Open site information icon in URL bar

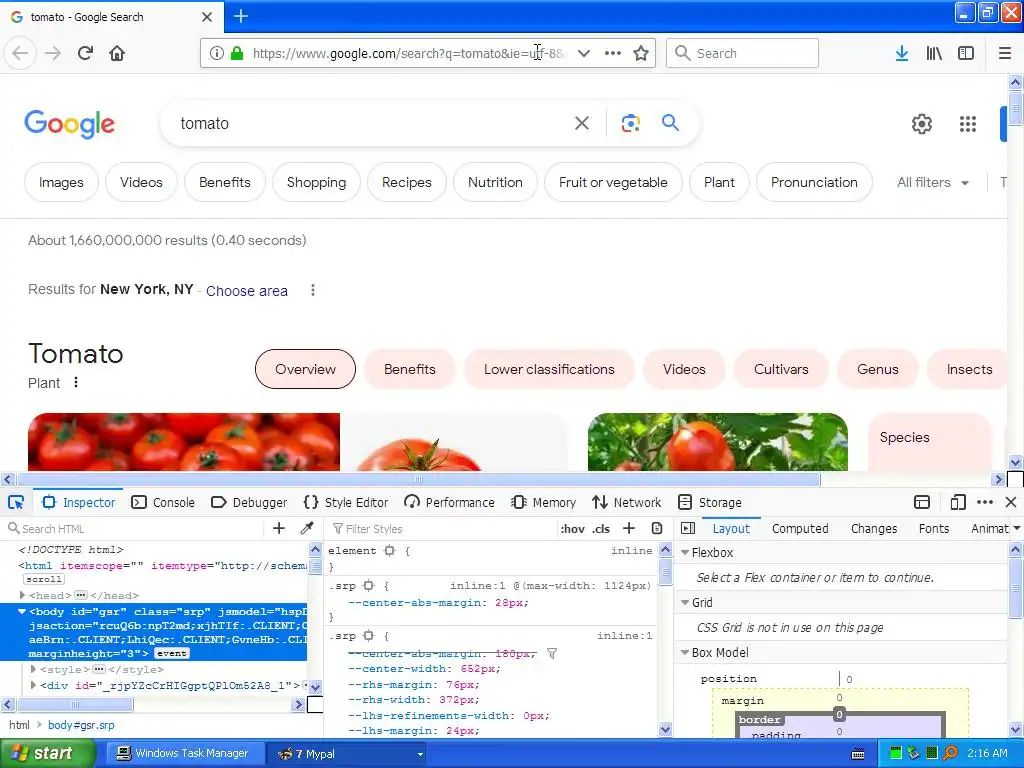click(217, 53)
